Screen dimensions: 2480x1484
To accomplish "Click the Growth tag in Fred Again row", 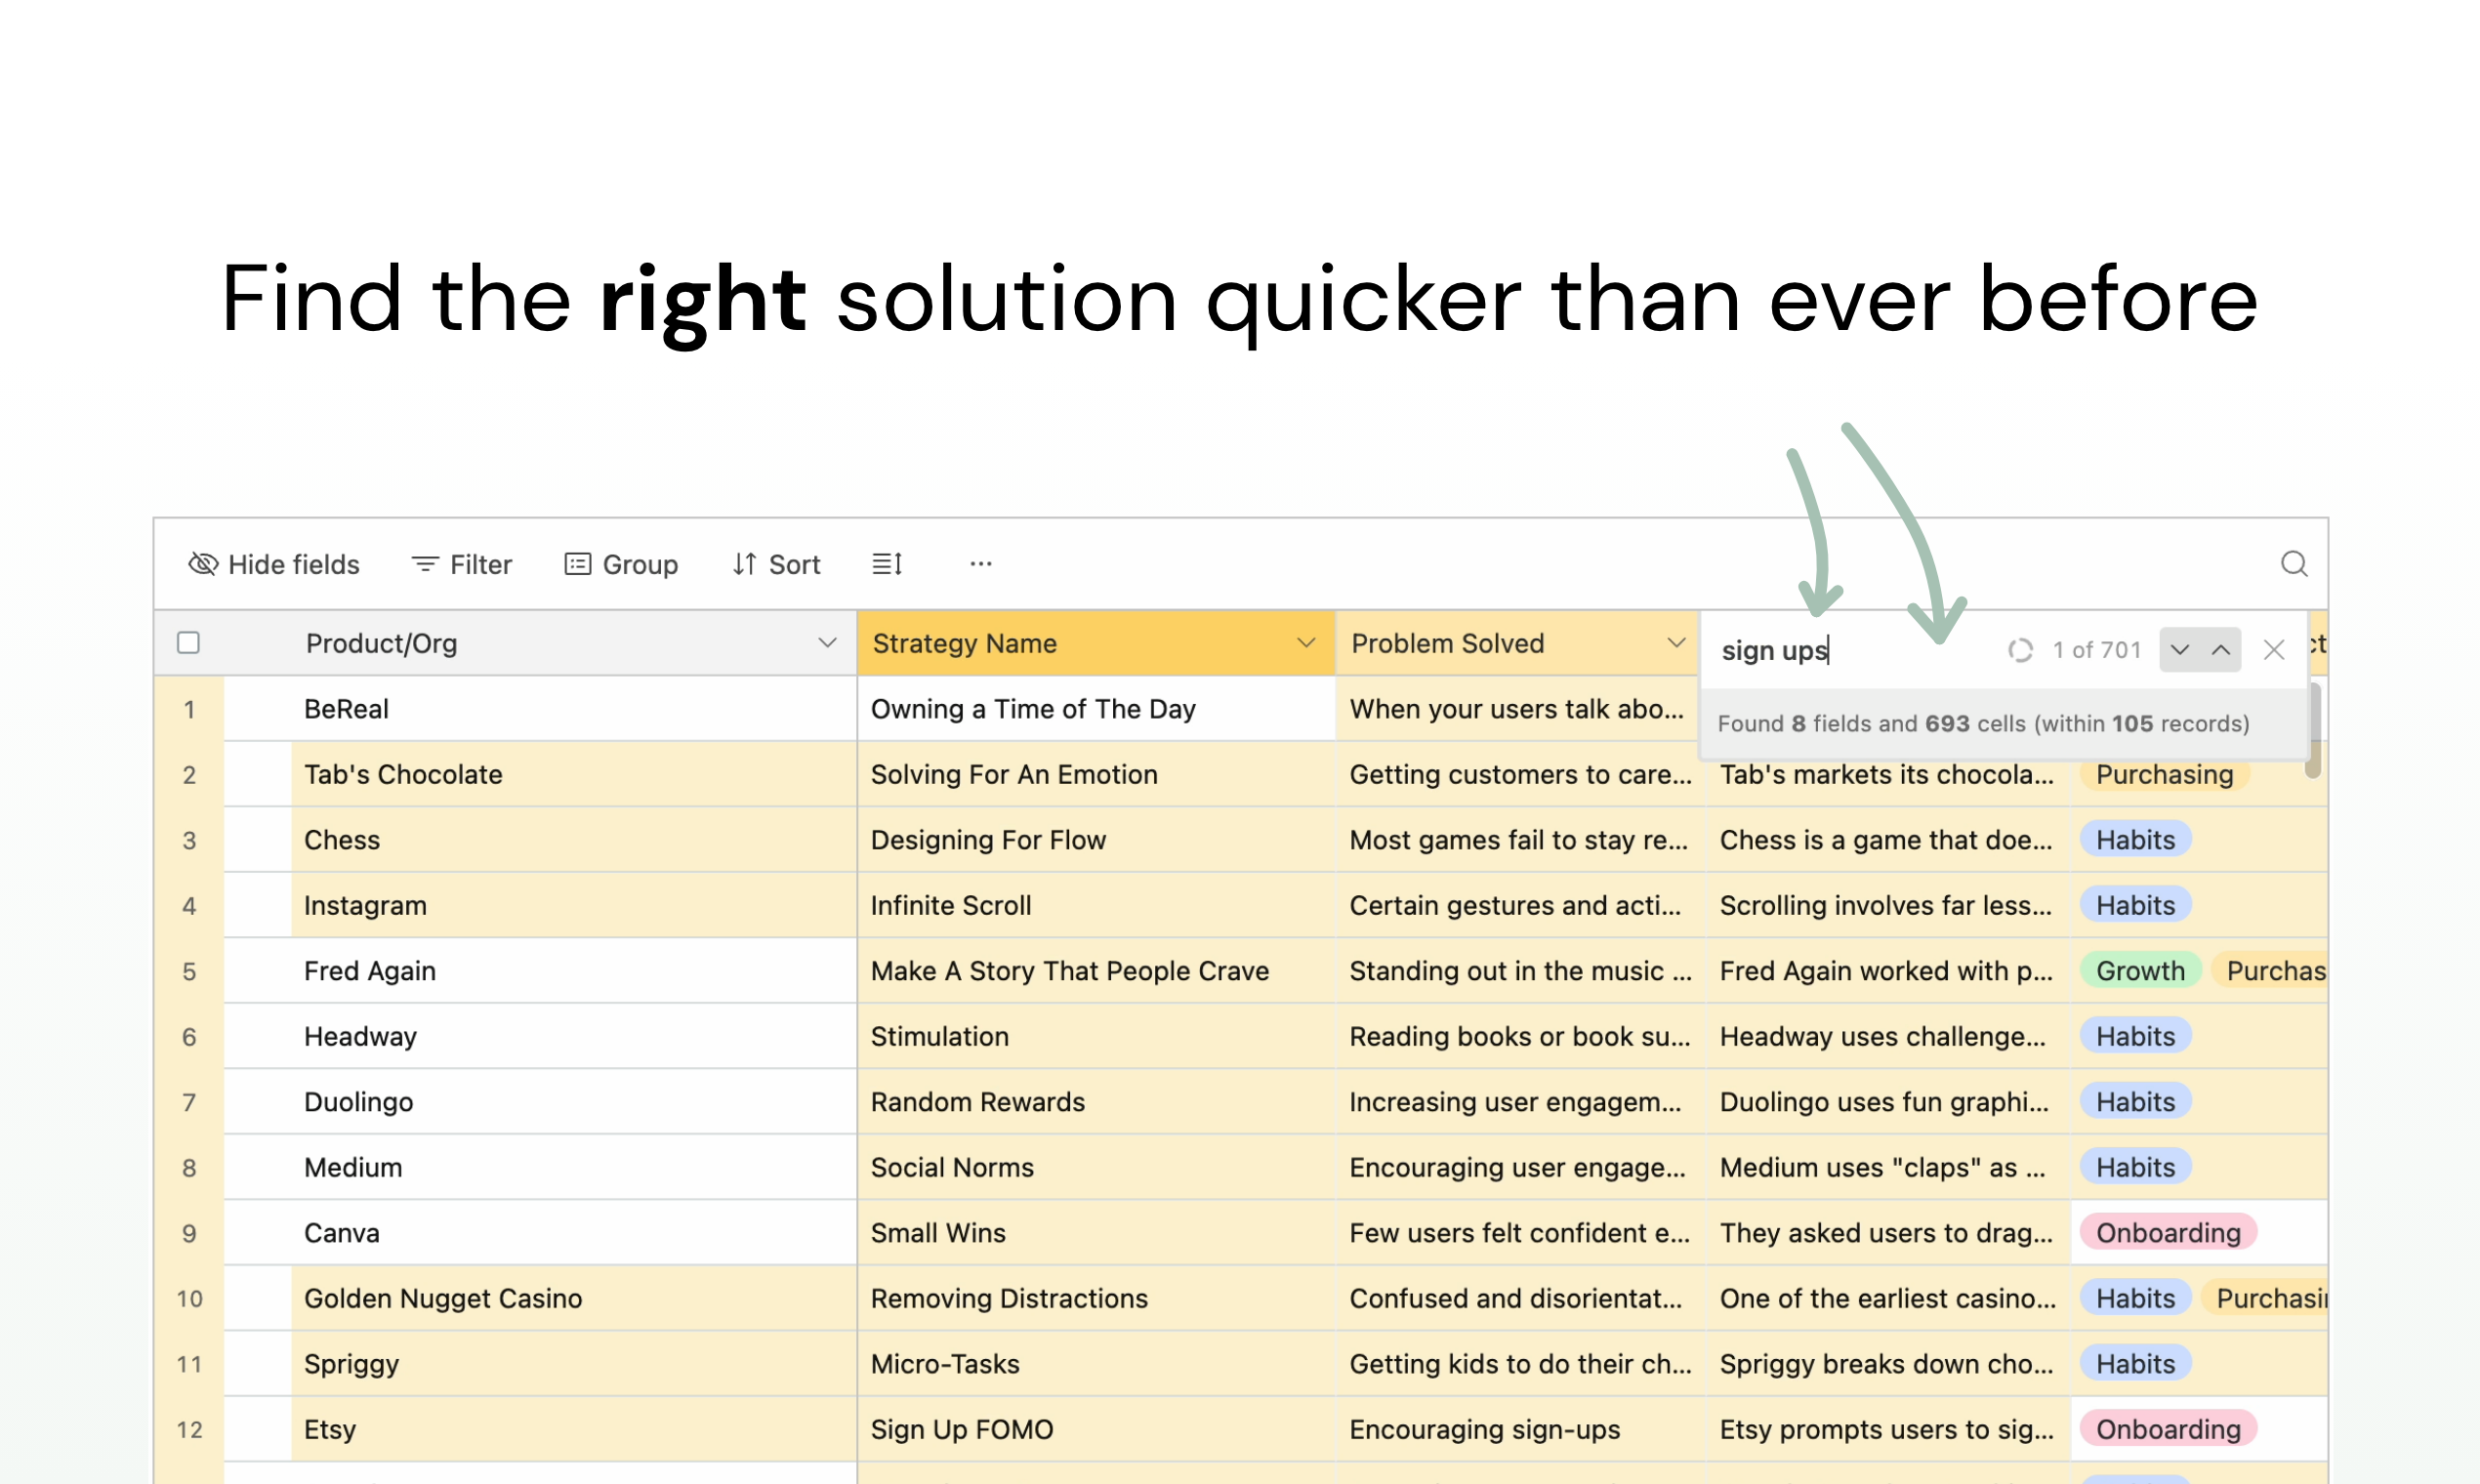I will click(x=2140, y=971).
